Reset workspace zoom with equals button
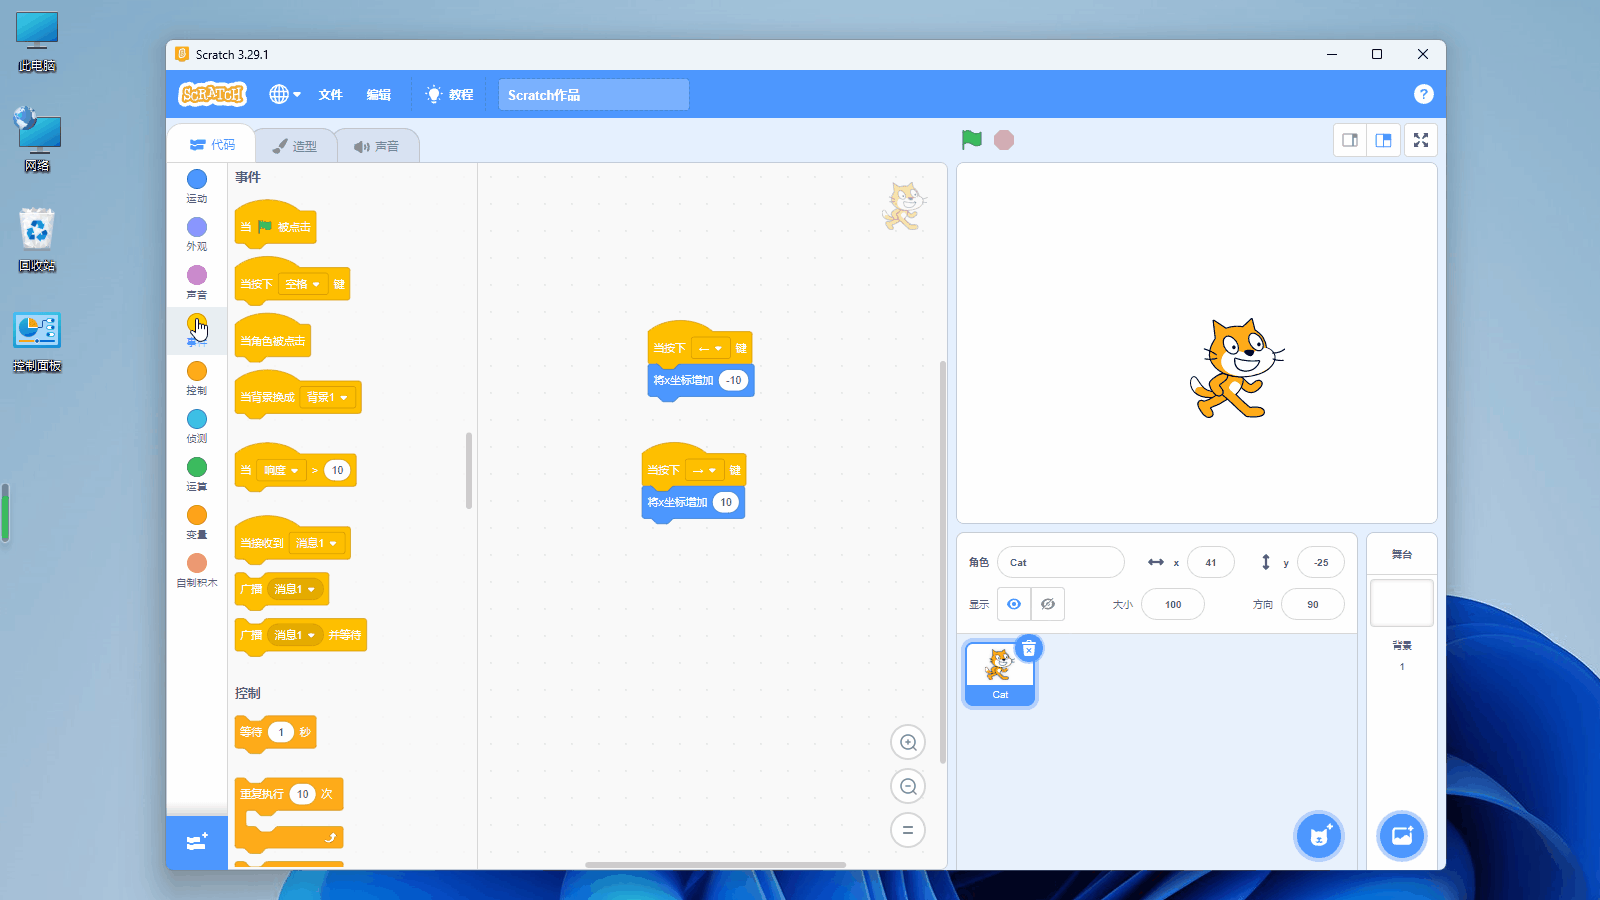Image resolution: width=1600 pixels, height=900 pixels. tap(908, 830)
